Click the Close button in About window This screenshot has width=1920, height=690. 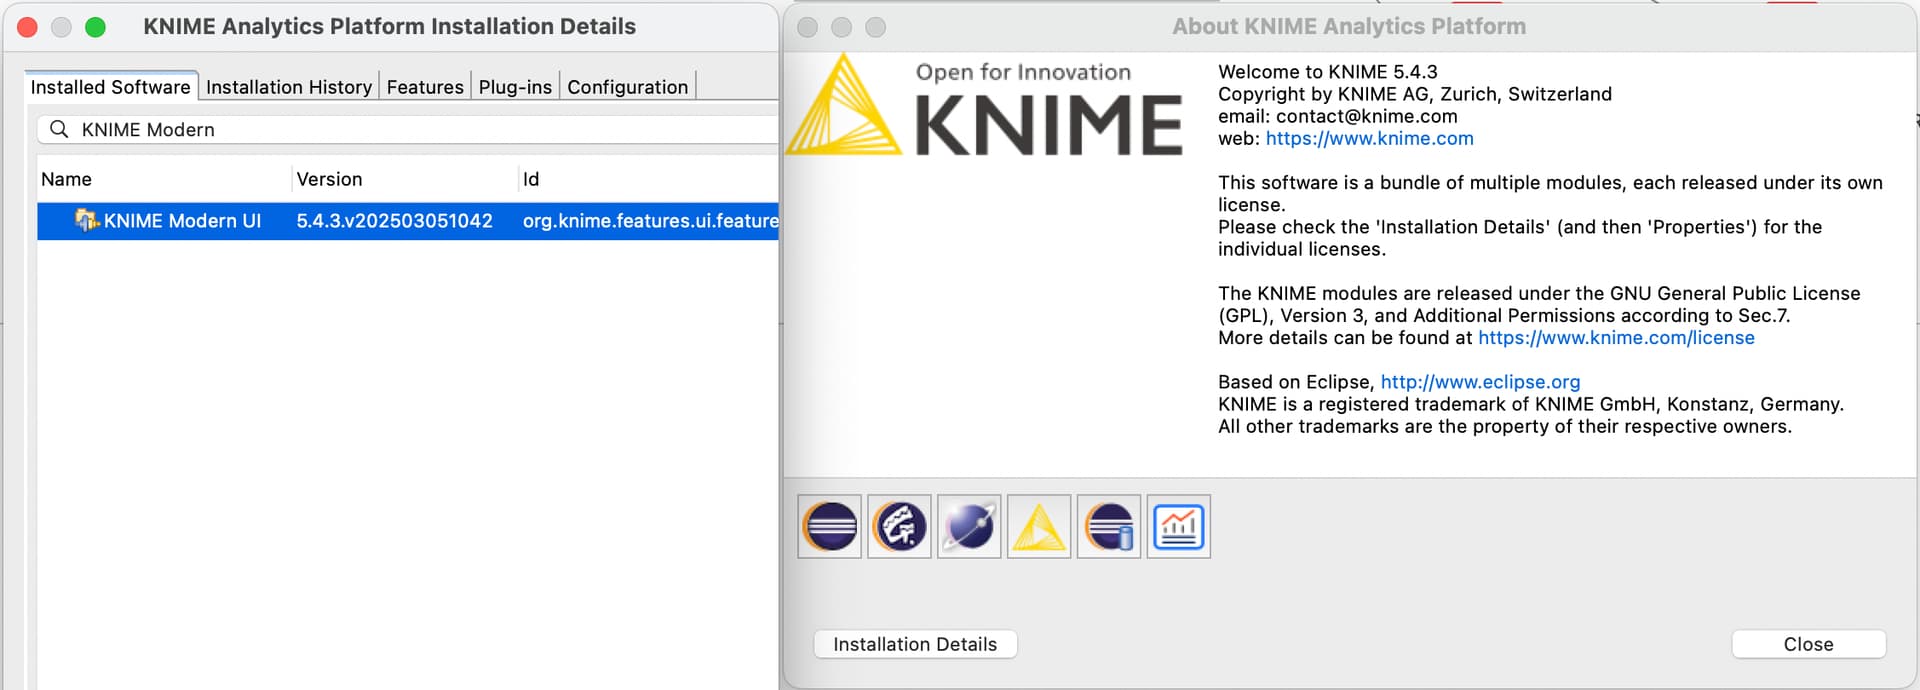click(1808, 644)
